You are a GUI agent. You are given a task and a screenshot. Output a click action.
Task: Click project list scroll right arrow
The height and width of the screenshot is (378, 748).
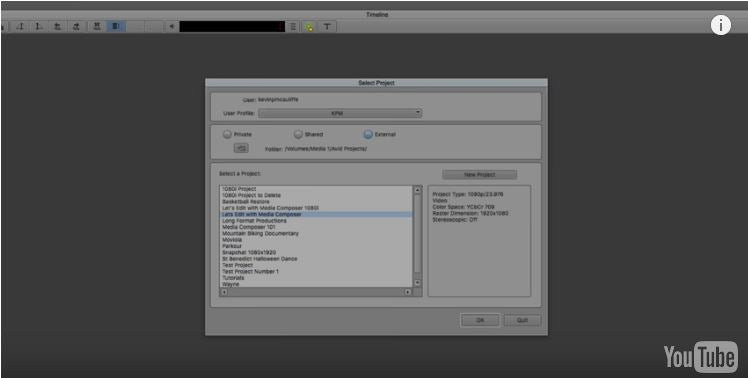(408, 292)
